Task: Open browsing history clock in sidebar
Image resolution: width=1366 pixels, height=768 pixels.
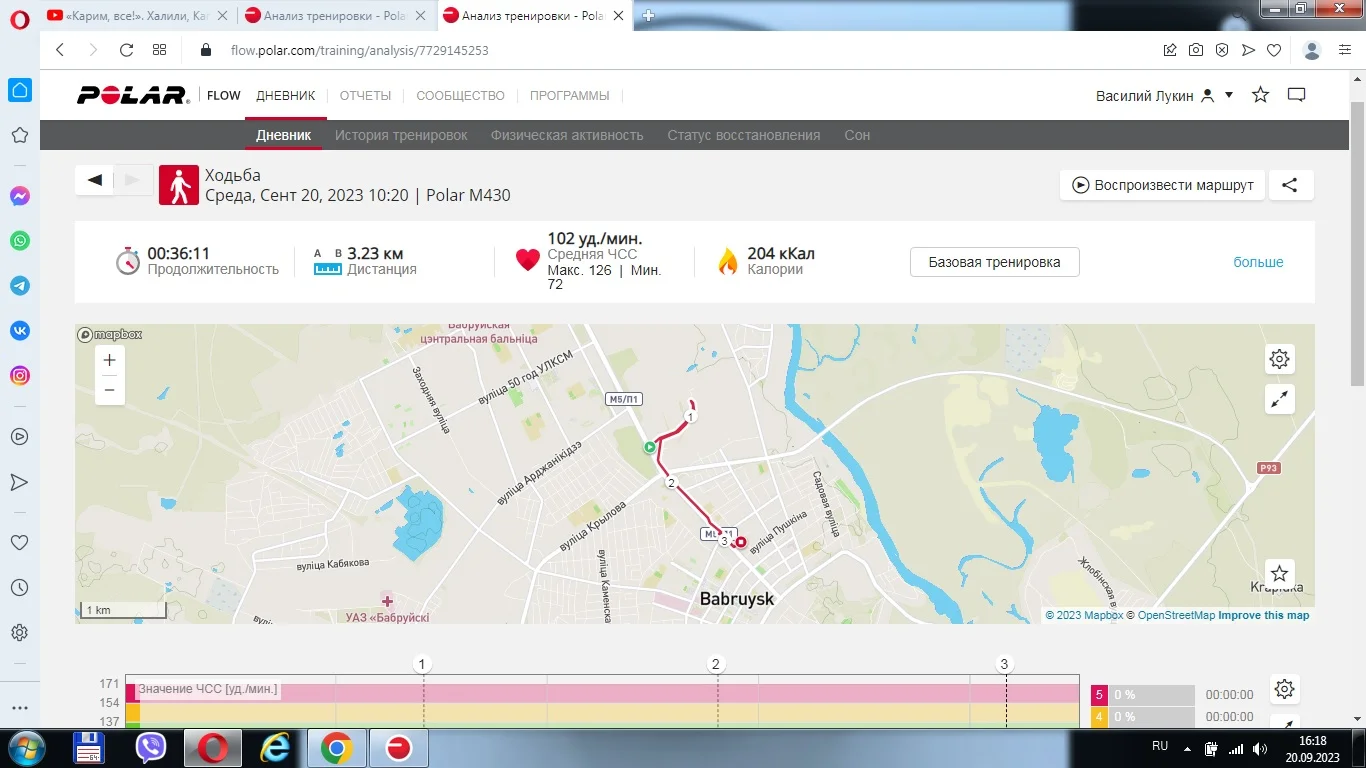Action: click(x=19, y=588)
